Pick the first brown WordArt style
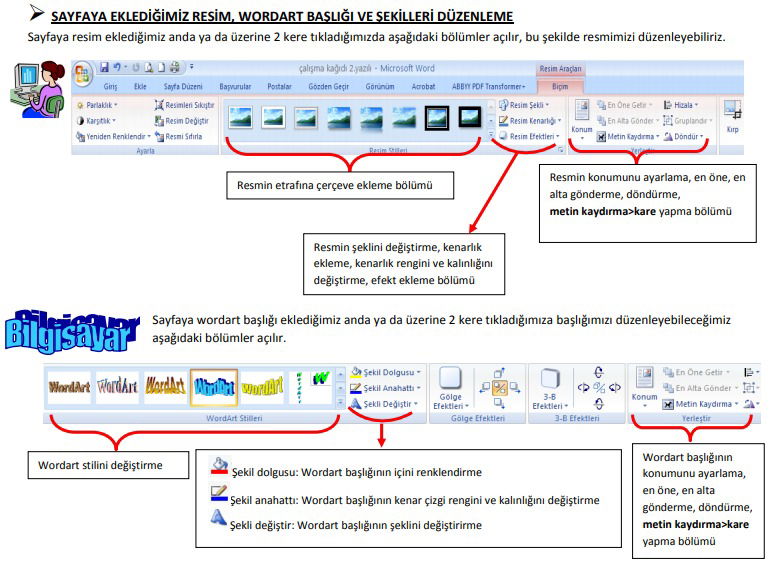770x564 pixels. click(x=69, y=388)
